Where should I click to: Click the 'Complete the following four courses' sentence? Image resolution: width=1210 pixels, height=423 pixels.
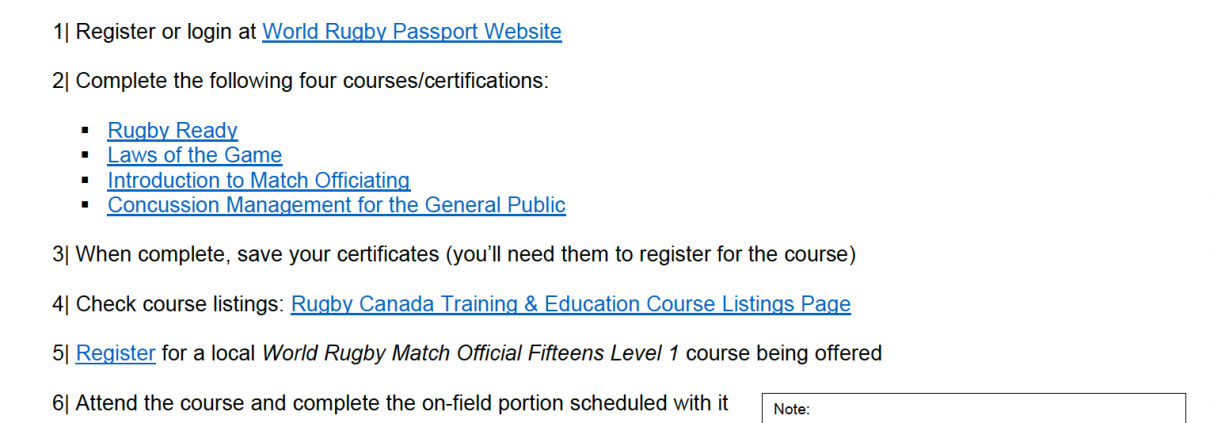(x=312, y=81)
